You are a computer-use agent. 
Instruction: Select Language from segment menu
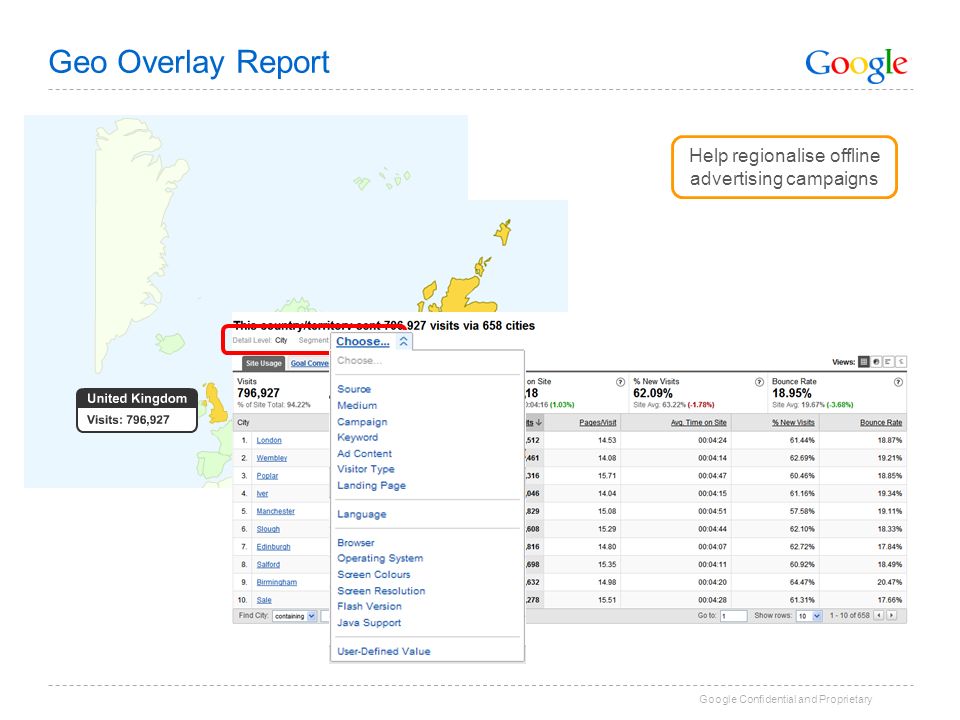click(362, 514)
